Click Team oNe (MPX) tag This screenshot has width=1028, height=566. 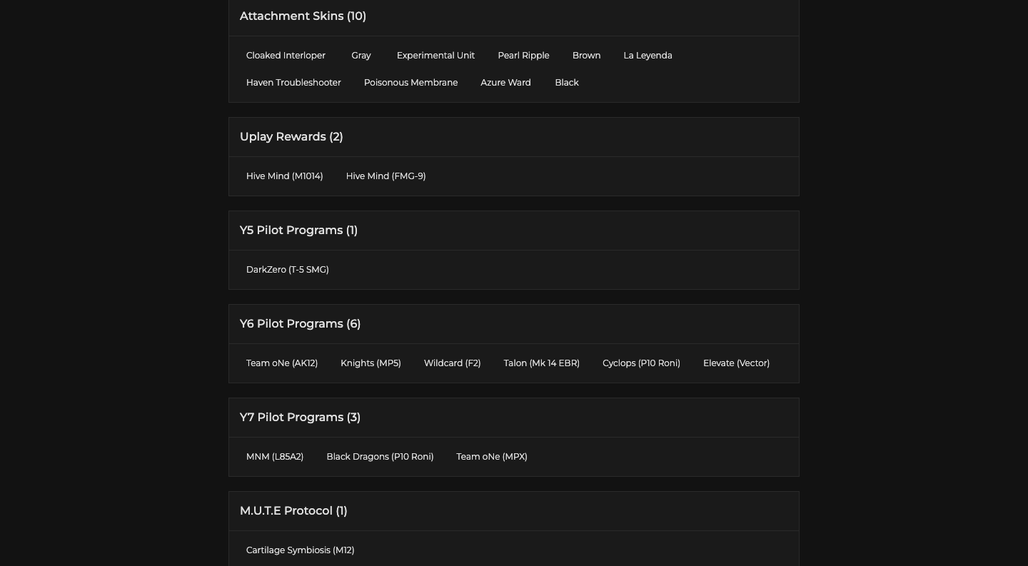click(x=491, y=457)
